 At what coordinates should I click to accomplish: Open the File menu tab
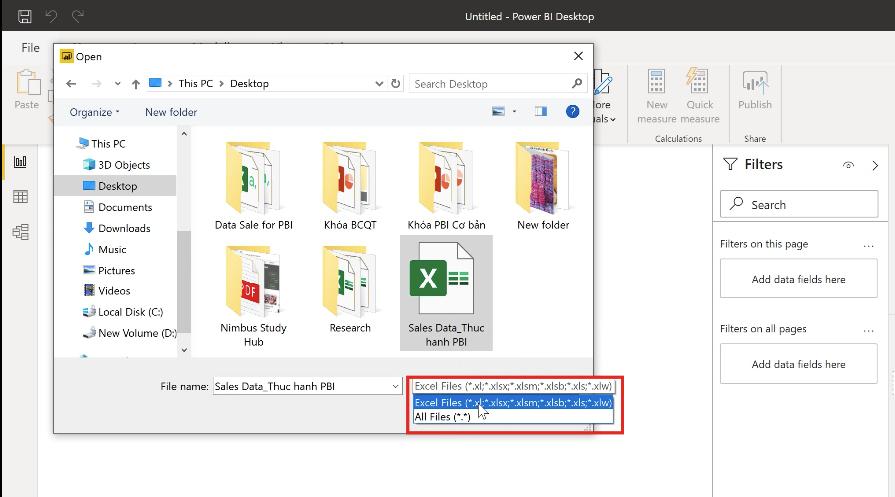31,47
